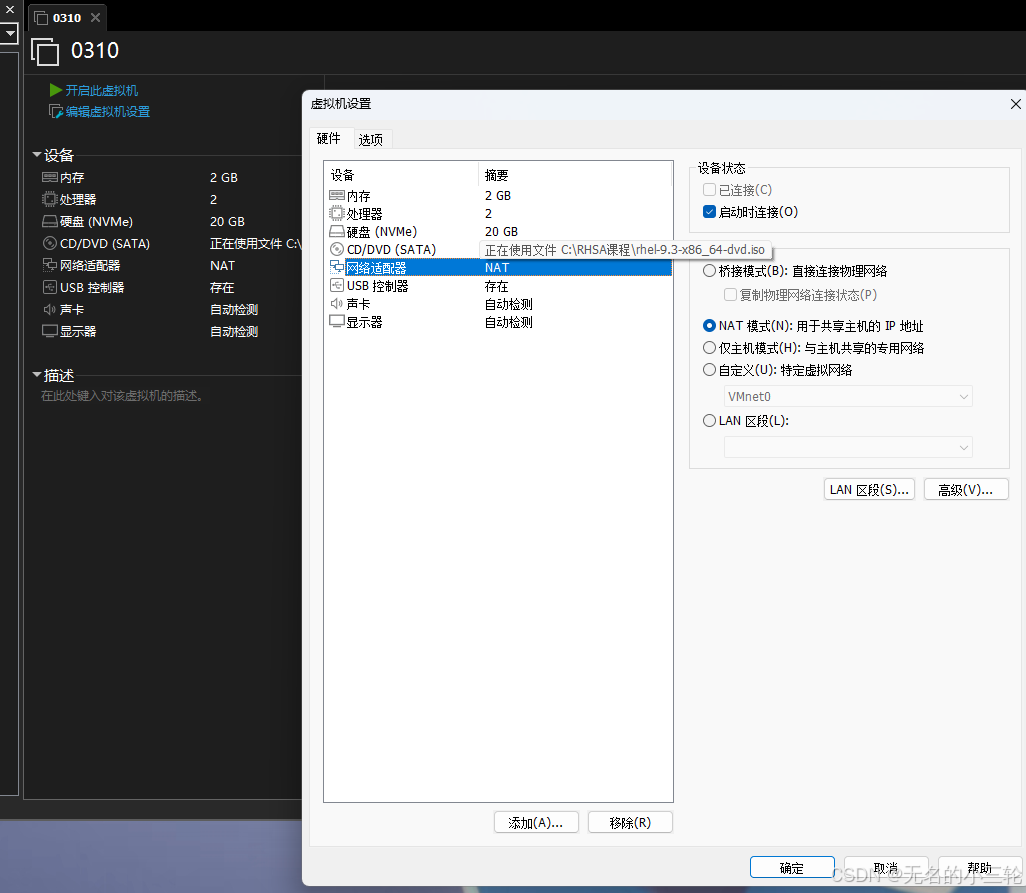This screenshot has height=893, width=1026.
Task: Click 高级(V)... button
Action: click(966, 489)
